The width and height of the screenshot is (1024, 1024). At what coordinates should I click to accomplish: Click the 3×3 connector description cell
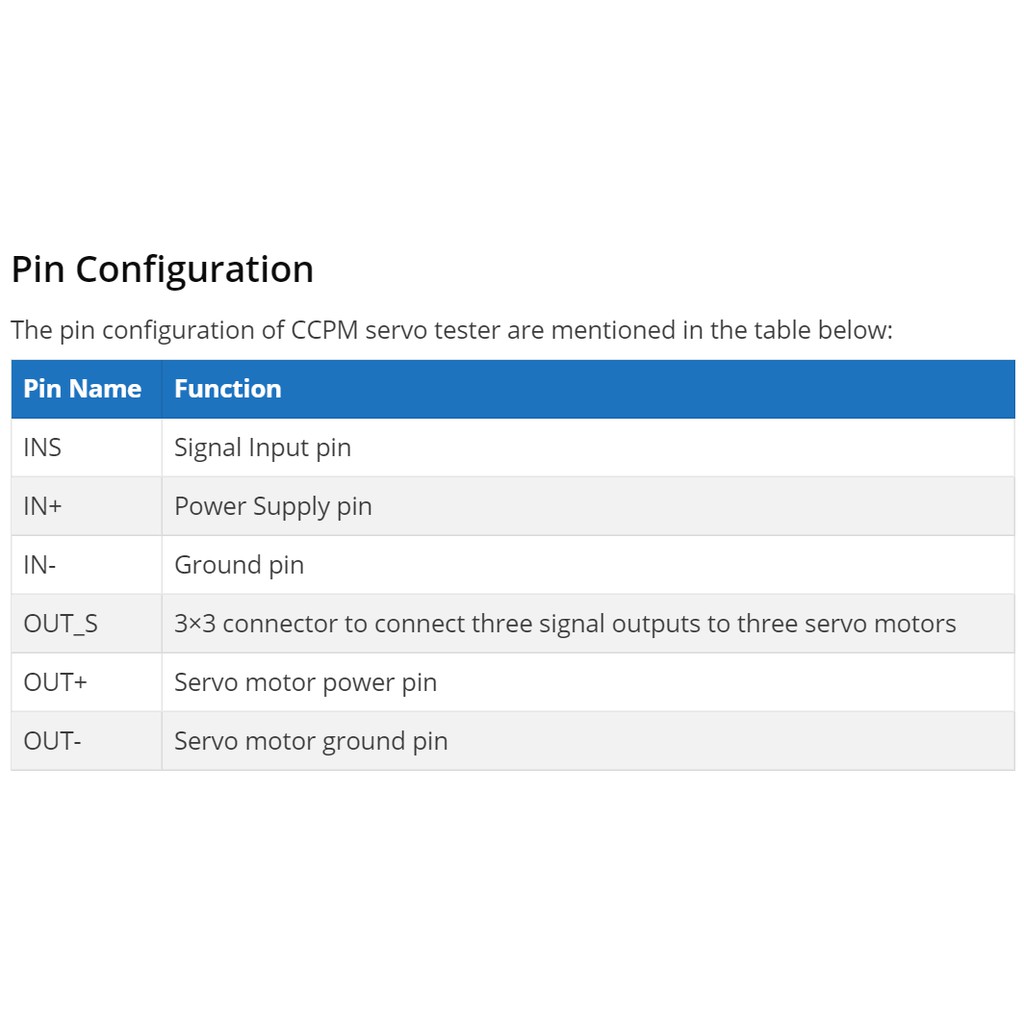pyautogui.click(x=588, y=624)
